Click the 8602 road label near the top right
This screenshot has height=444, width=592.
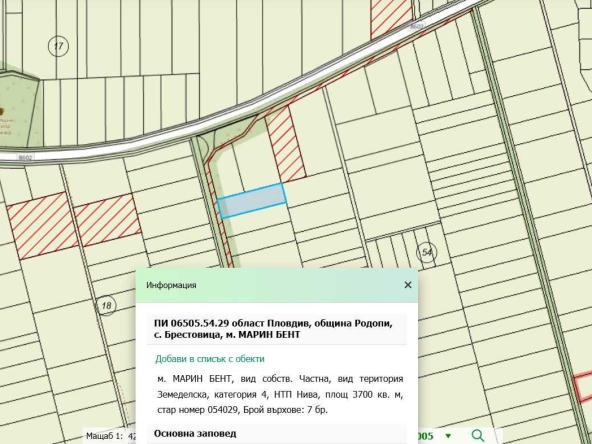click(x=416, y=26)
